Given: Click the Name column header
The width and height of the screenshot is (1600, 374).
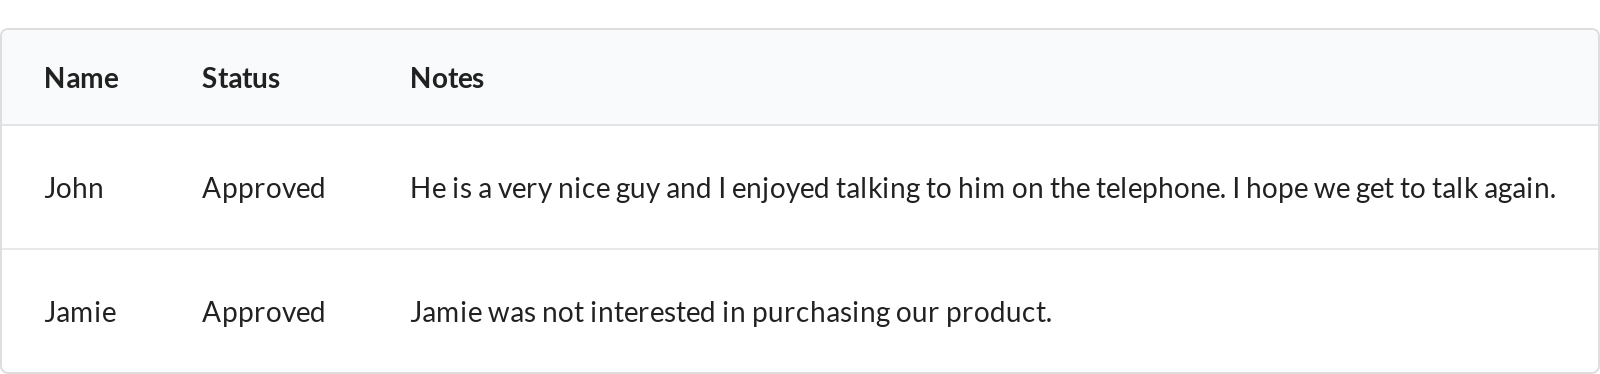Looking at the screenshot, I should (x=81, y=78).
